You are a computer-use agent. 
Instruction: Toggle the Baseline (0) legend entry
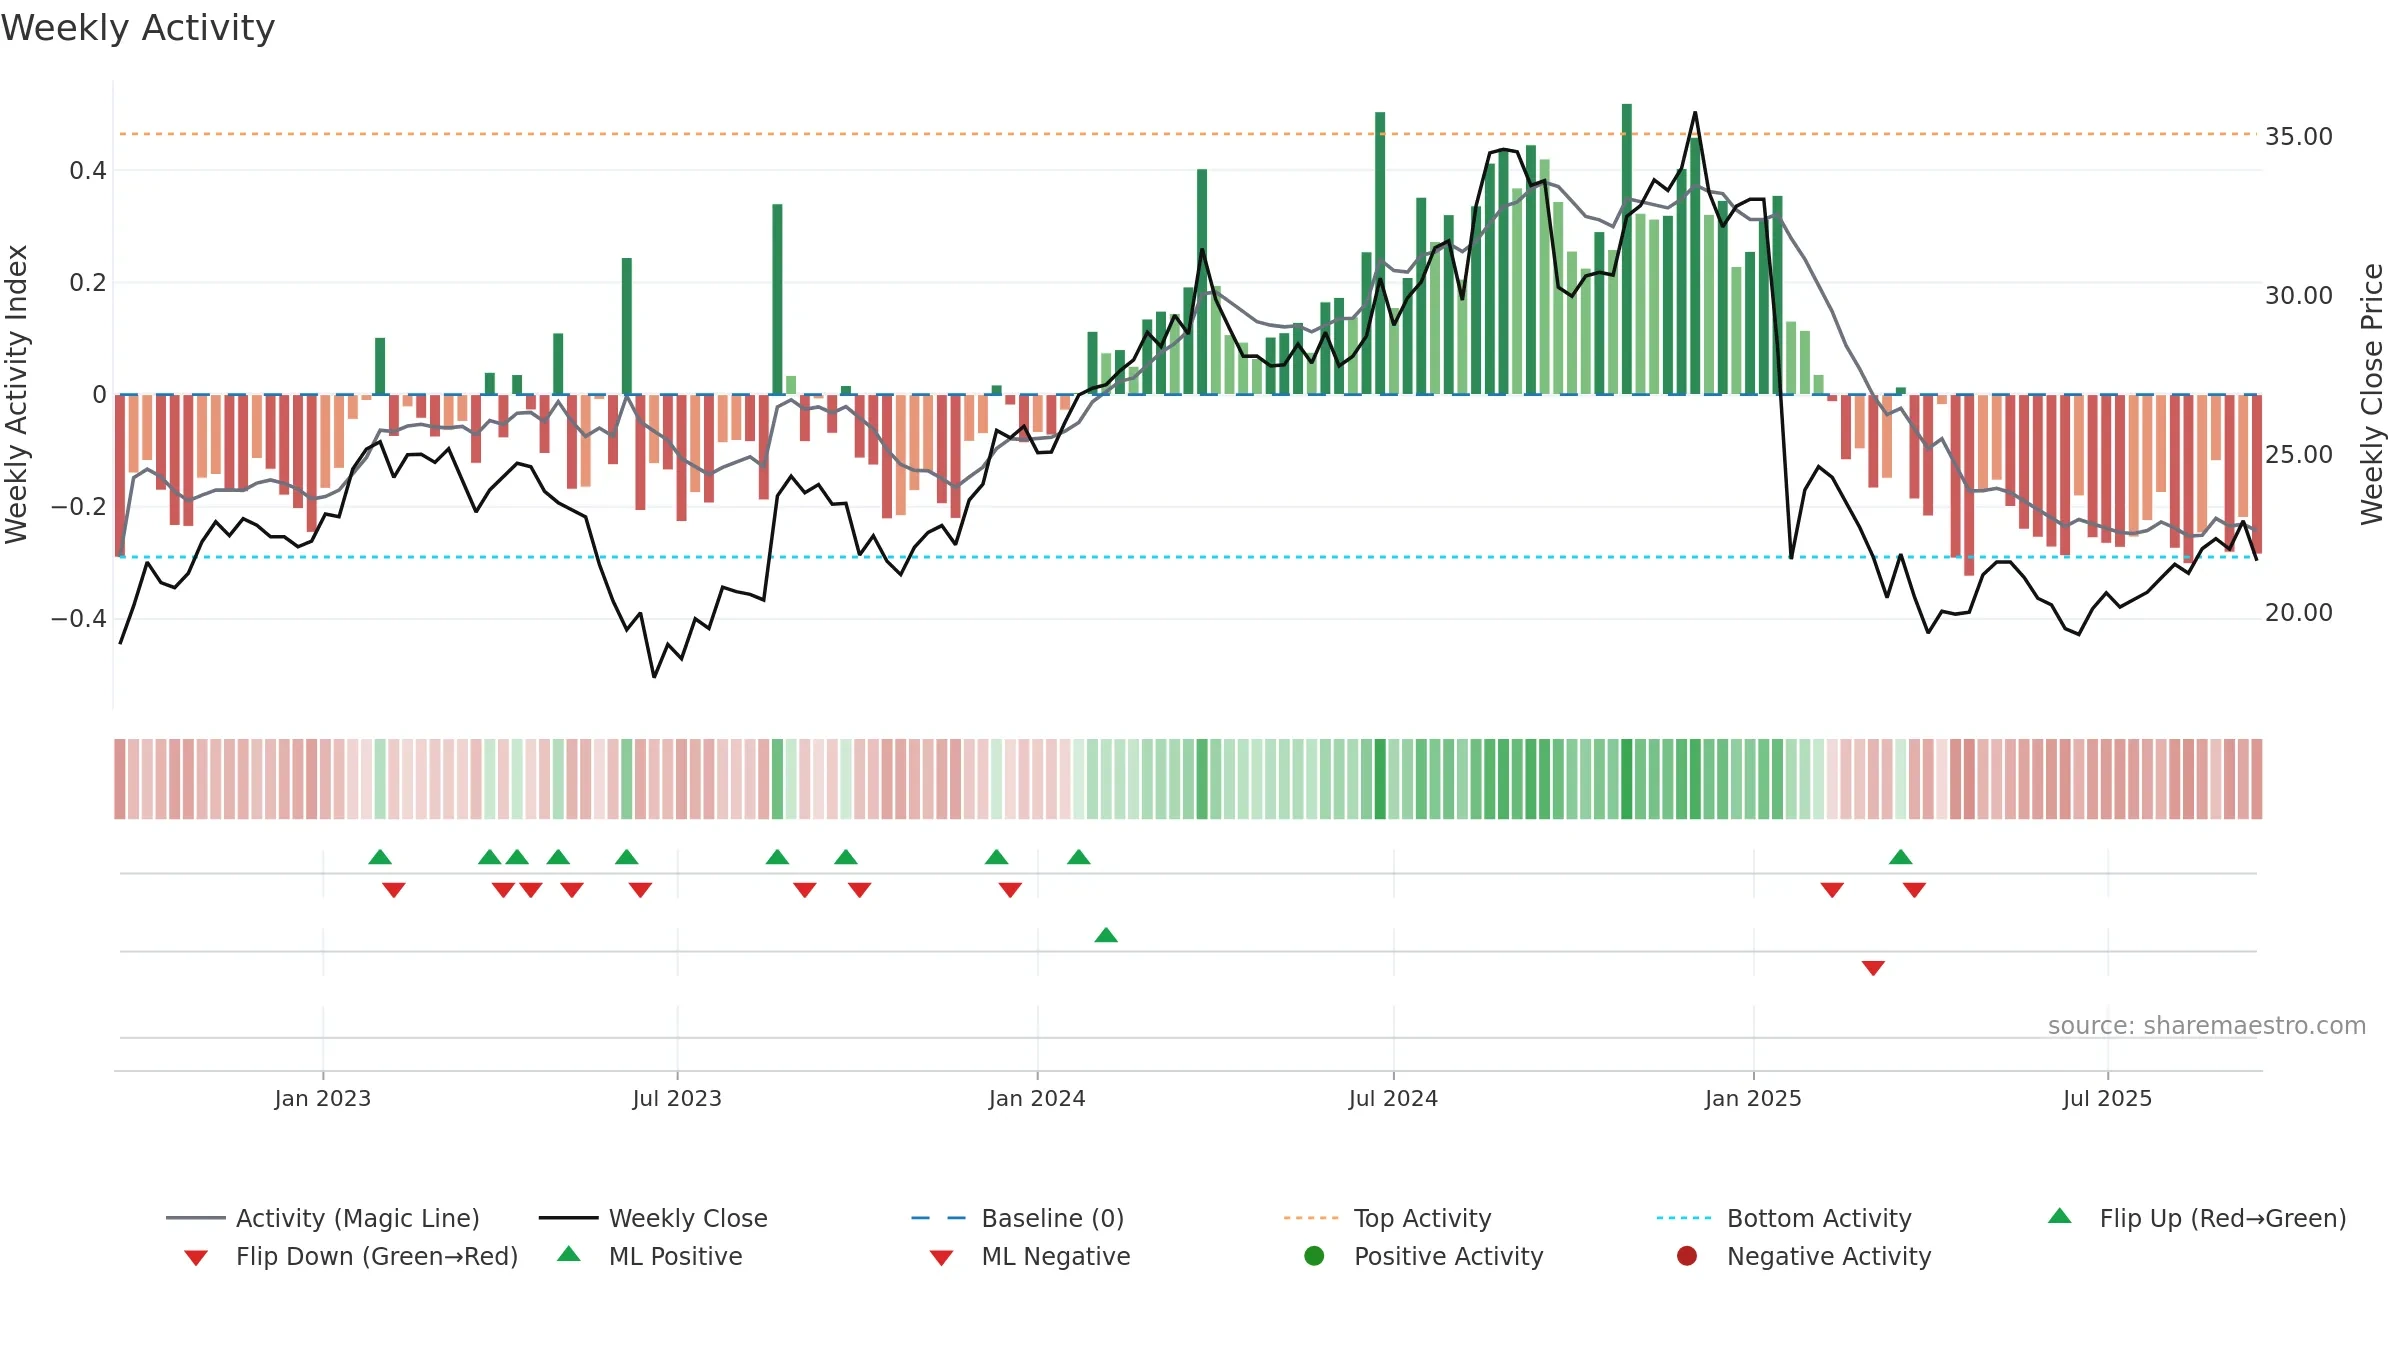click(1018, 1218)
